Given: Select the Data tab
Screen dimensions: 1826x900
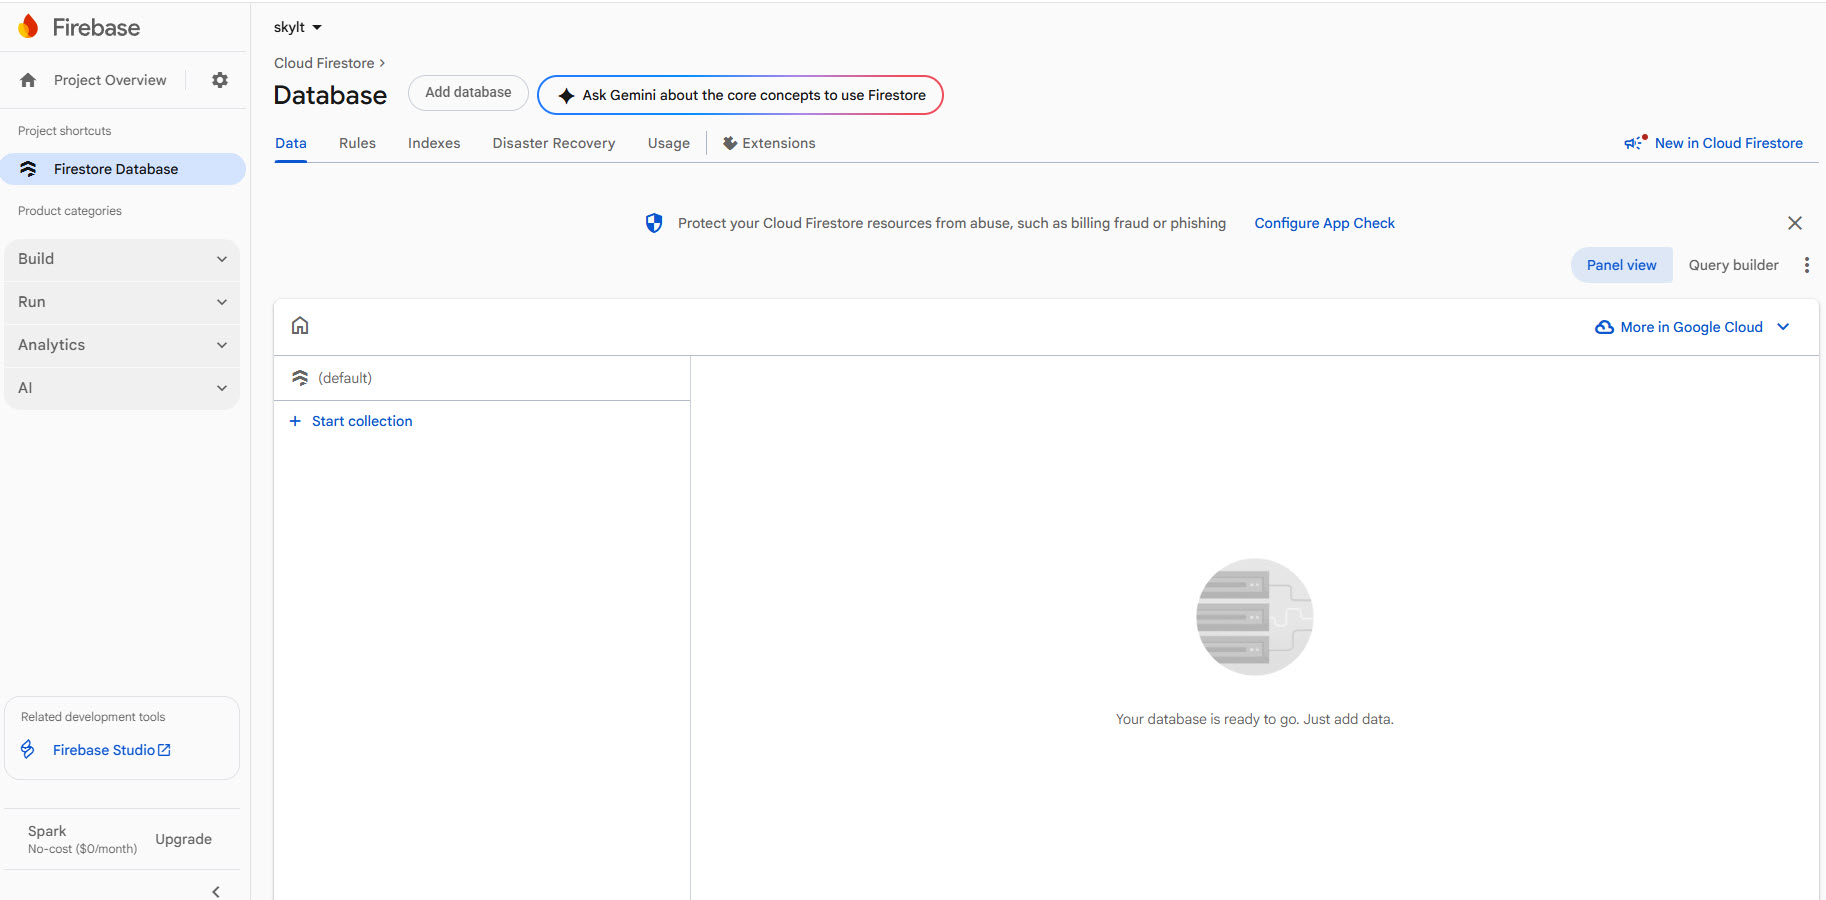Looking at the screenshot, I should (x=291, y=143).
